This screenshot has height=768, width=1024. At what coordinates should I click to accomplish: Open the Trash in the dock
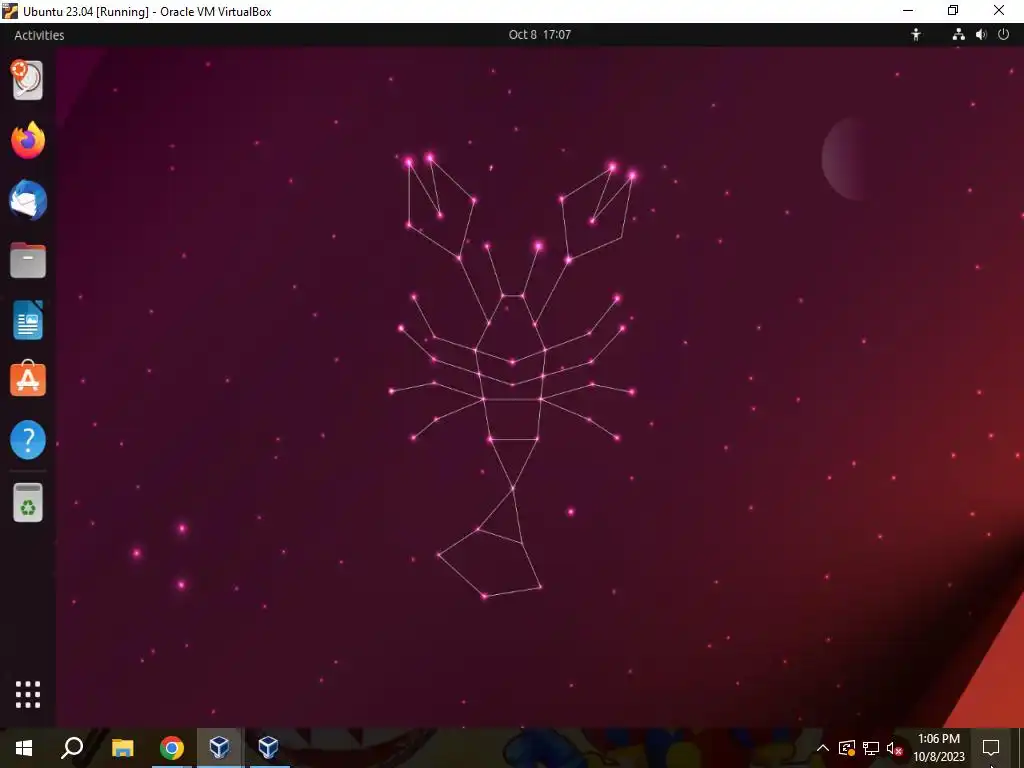pos(28,502)
